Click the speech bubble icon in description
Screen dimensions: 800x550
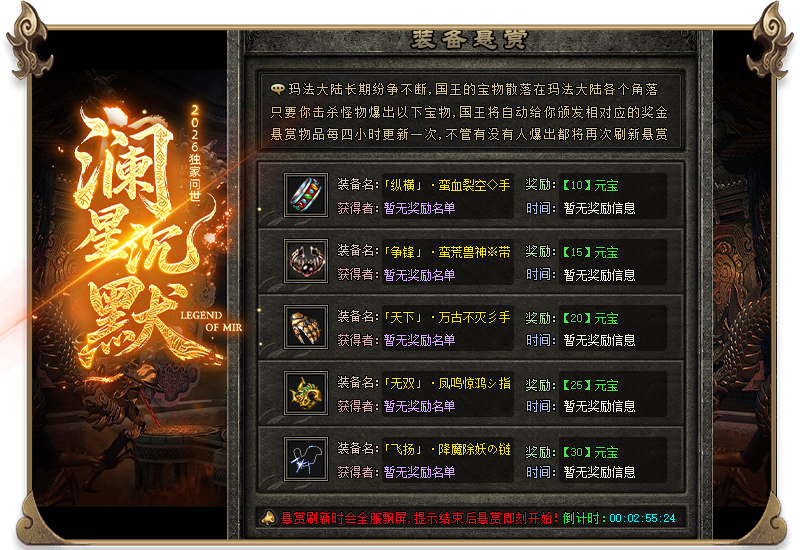pos(277,89)
